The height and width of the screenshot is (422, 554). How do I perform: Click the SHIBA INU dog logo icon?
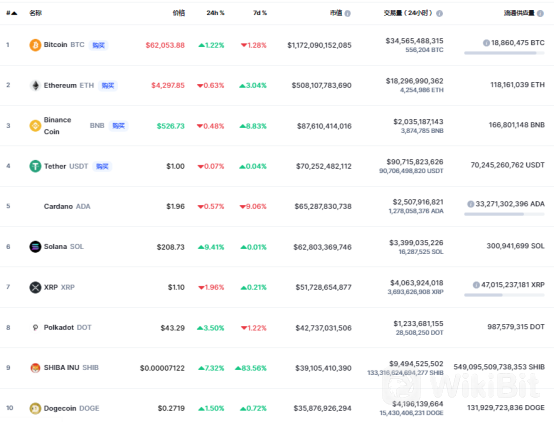point(35,368)
